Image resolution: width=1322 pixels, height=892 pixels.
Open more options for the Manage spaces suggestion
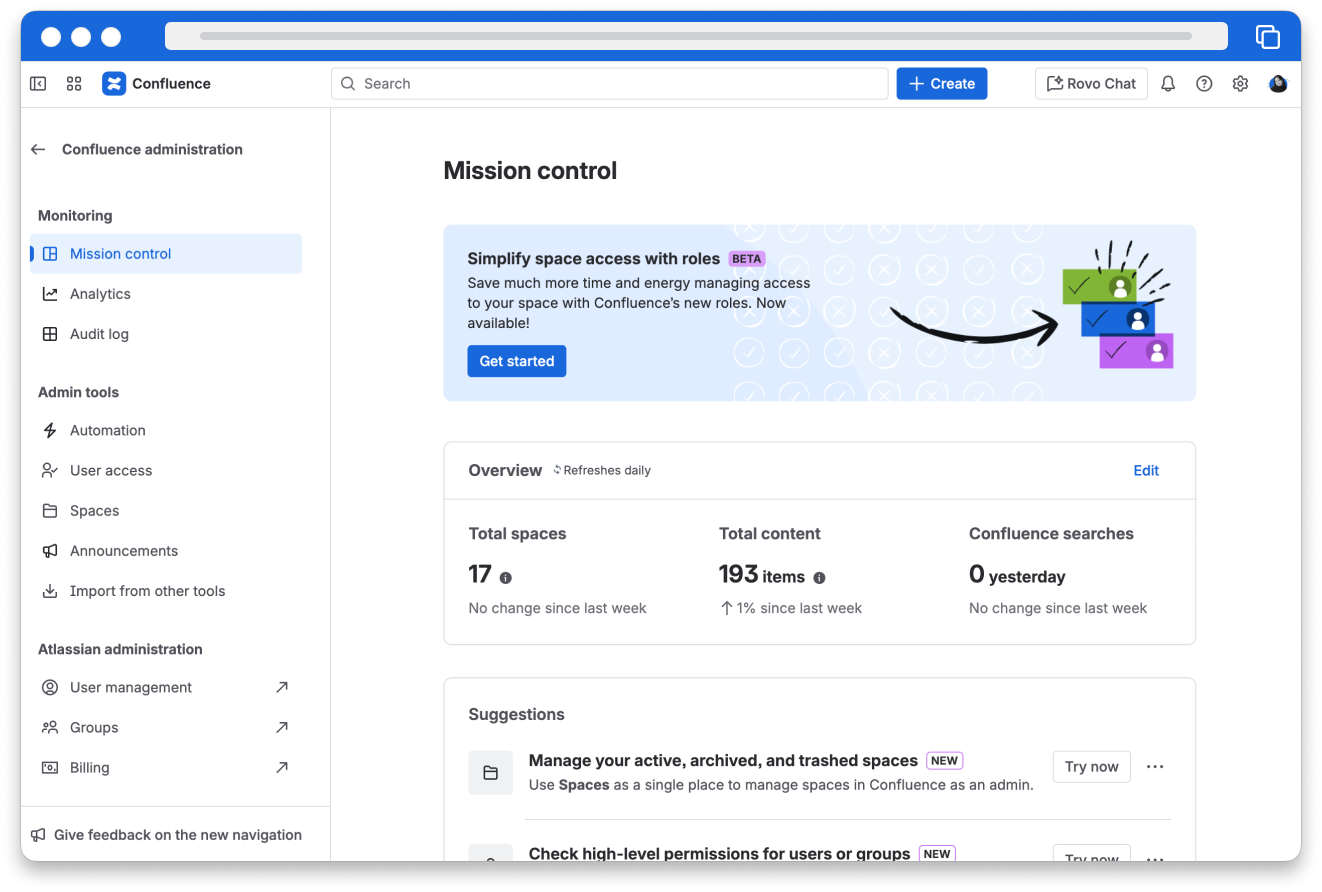tap(1155, 767)
